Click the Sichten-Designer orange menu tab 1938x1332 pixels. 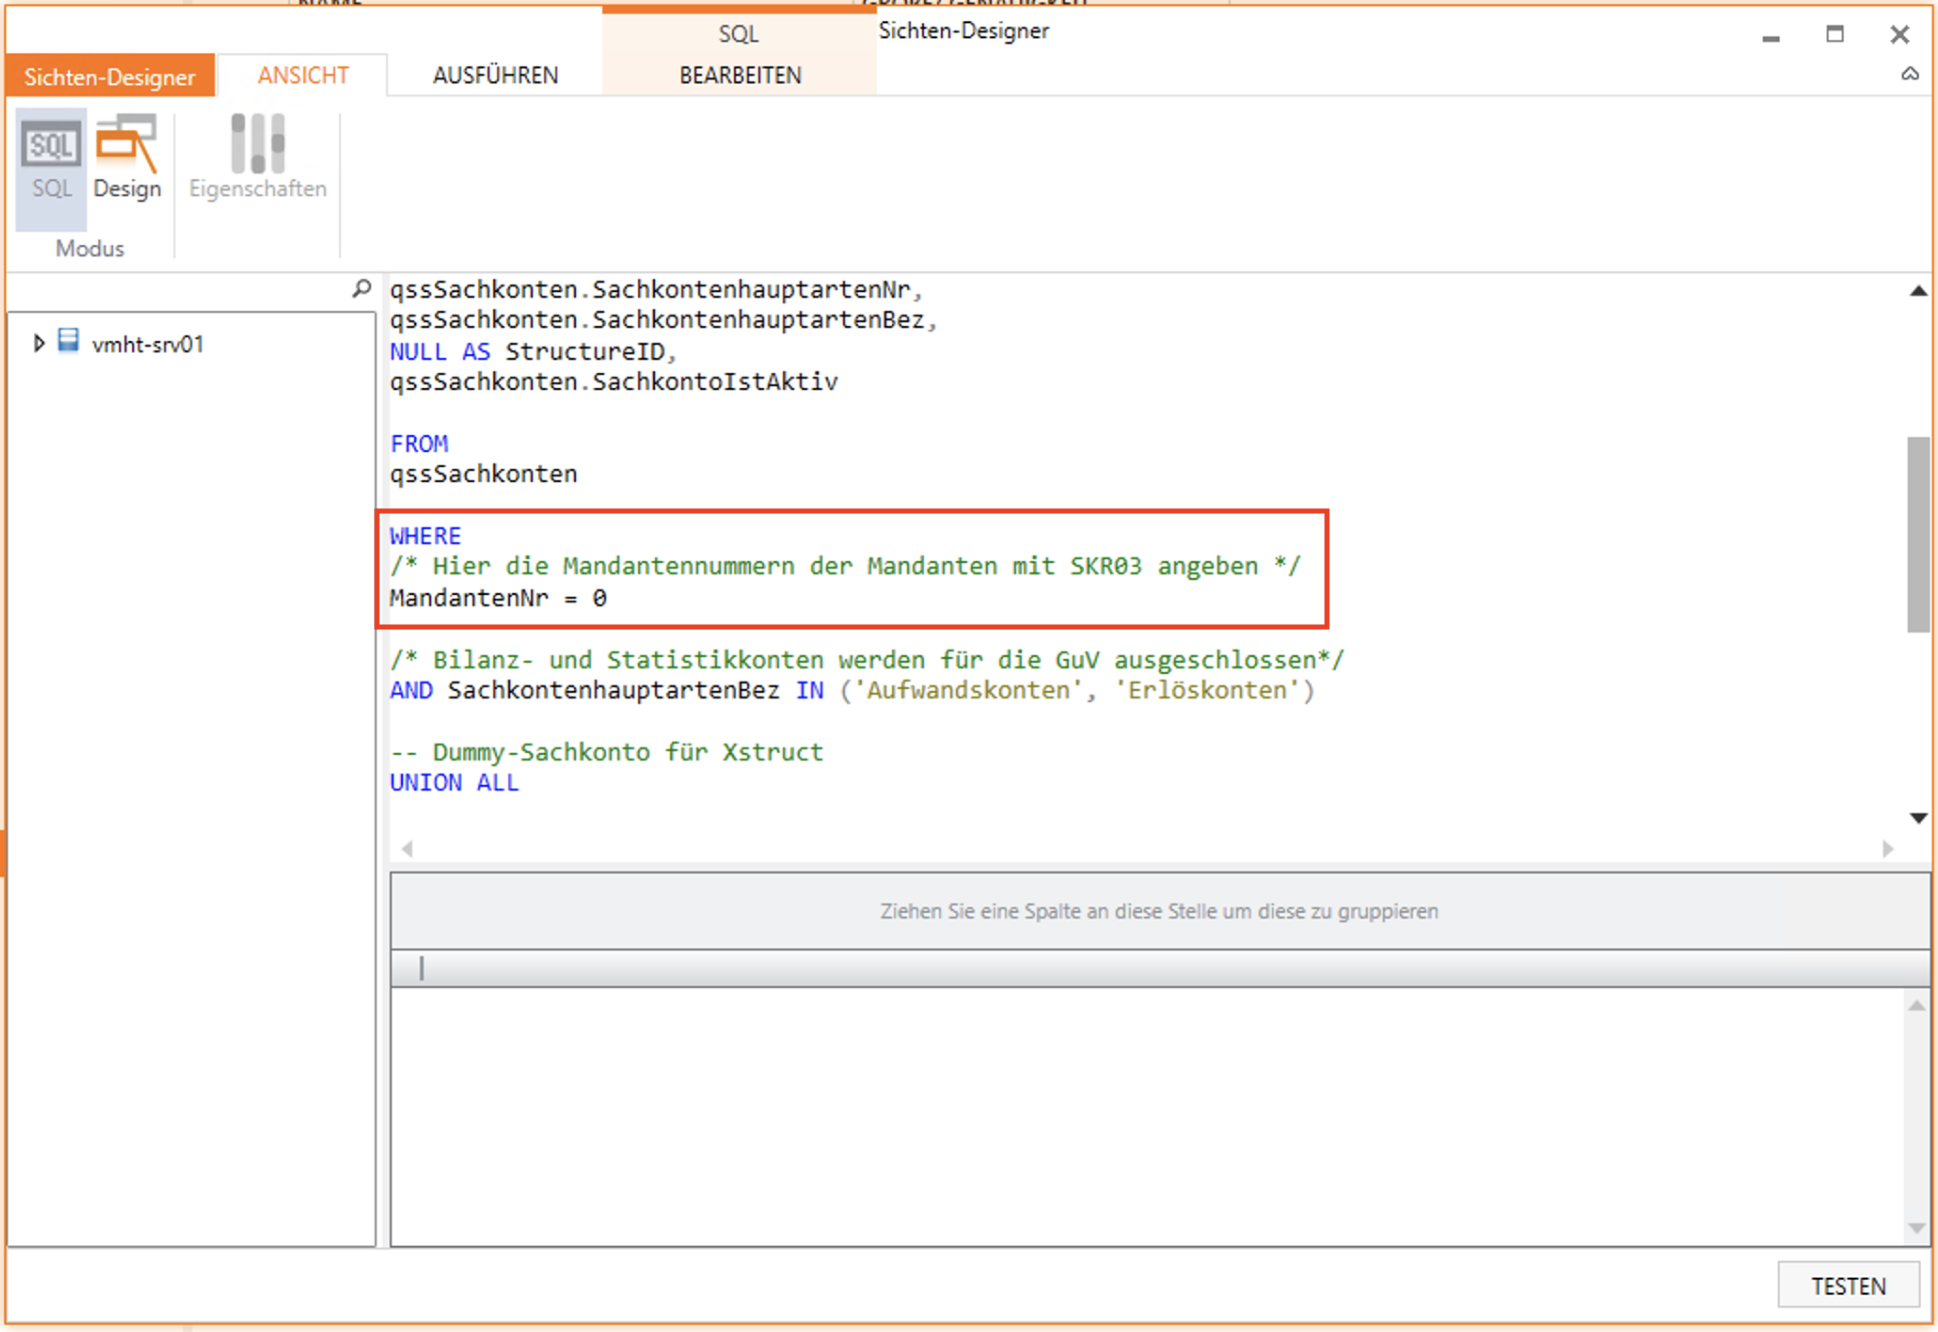[109, 76]
